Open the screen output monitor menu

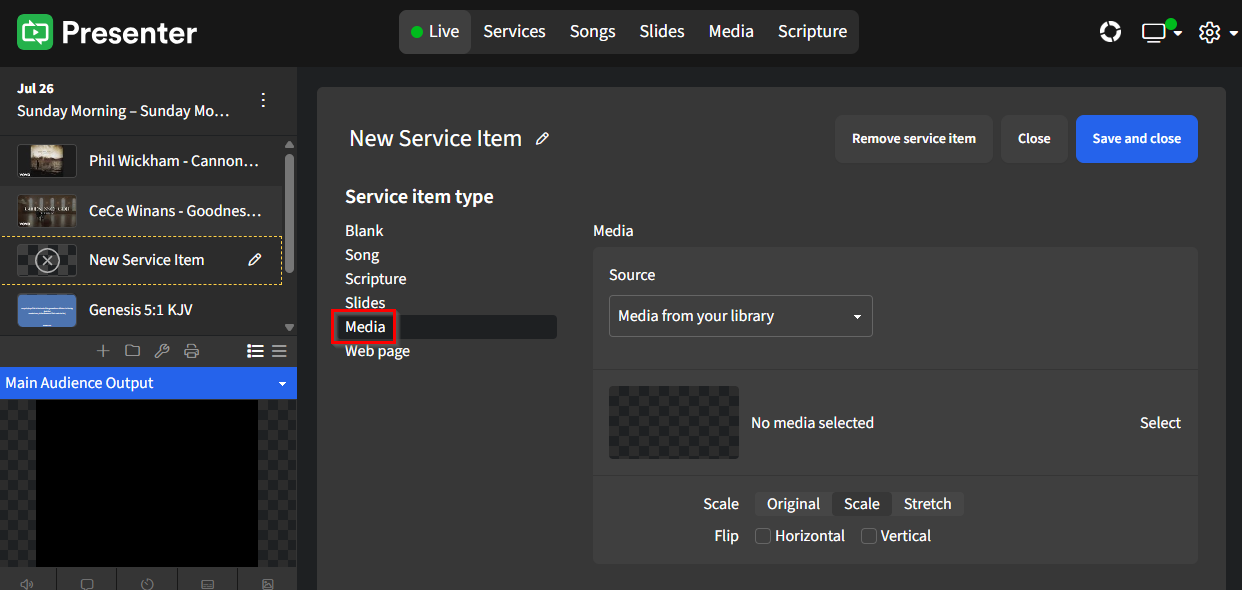(1162, 32)
